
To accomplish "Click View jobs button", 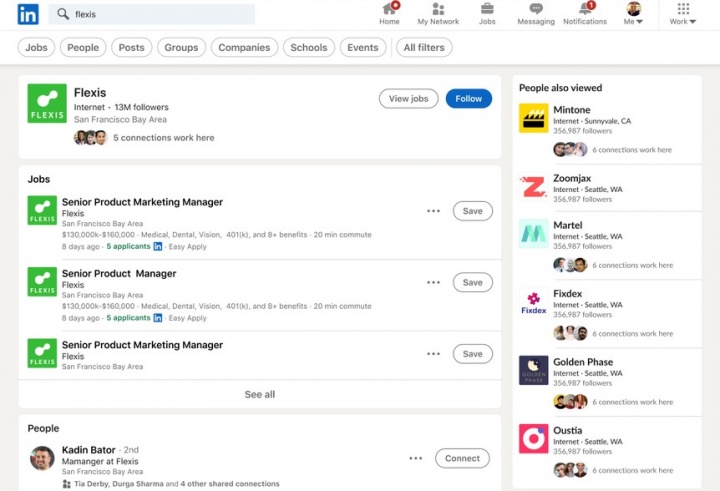I will tap(409, 99).
